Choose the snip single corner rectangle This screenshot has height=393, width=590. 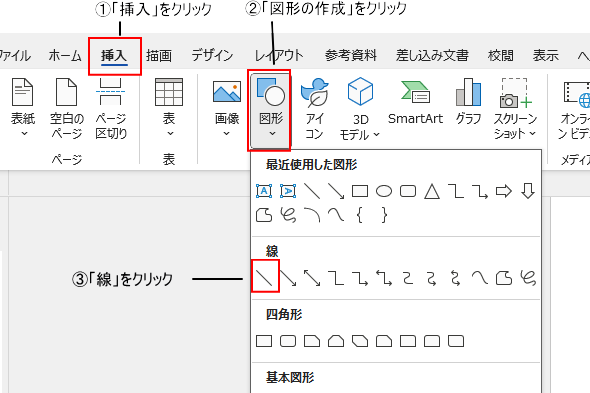pos(312,341)
